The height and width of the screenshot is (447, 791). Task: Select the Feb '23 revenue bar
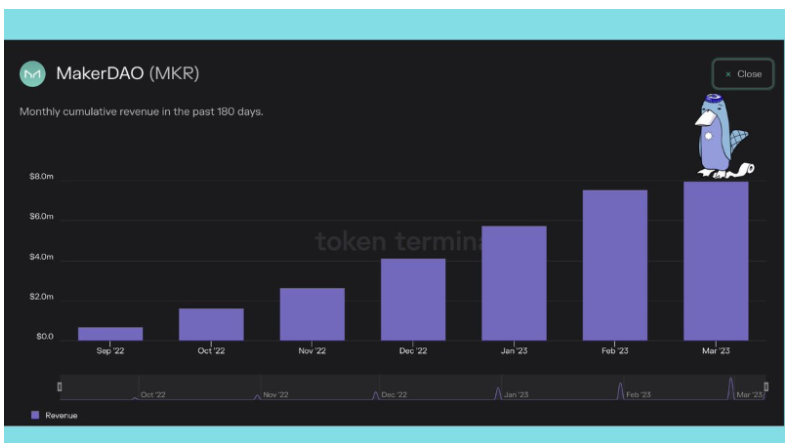click(615, 265)
